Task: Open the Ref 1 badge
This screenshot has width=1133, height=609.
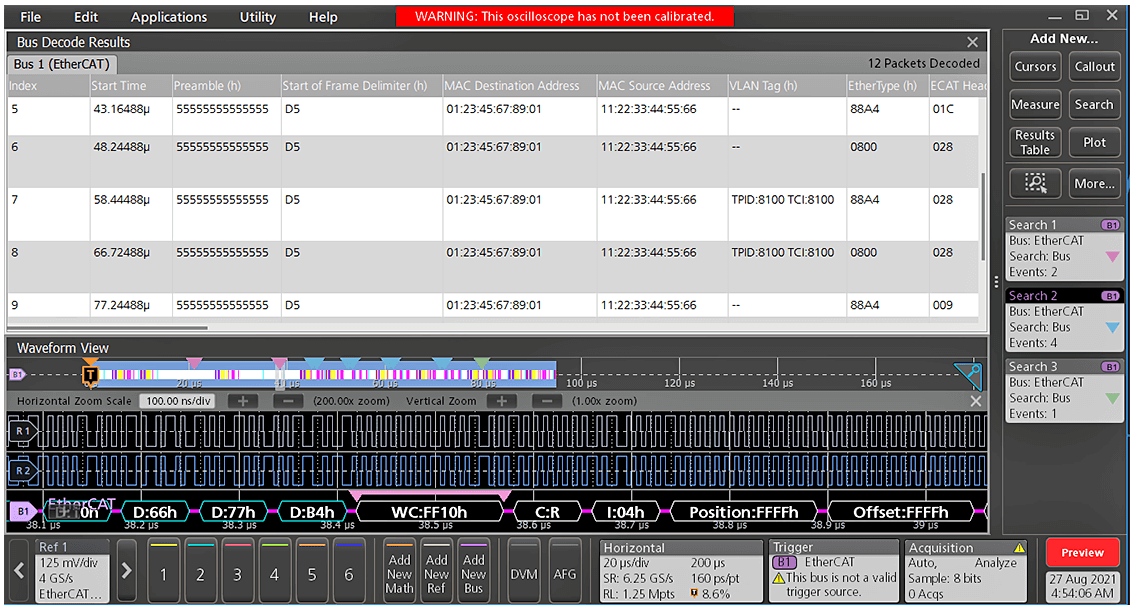Action: point(72,571)
